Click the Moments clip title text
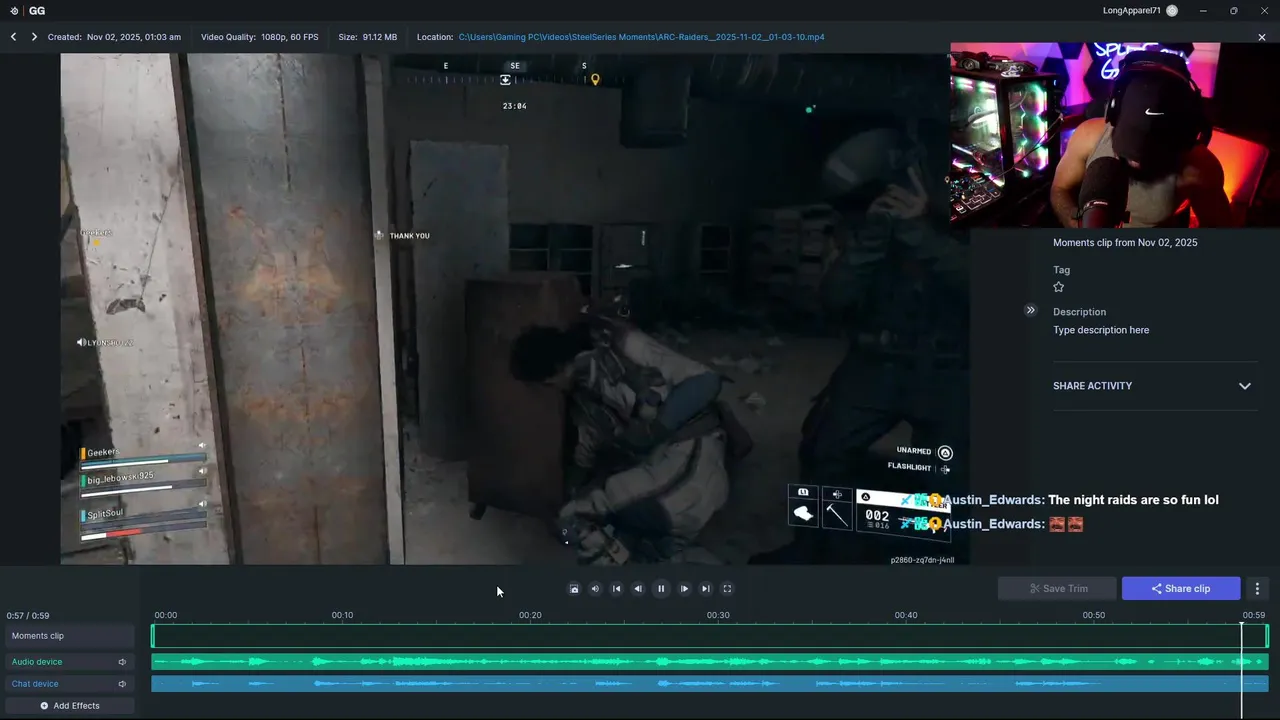The height and width of the screenshot is (720, 1280). (x=1125, y=243)
